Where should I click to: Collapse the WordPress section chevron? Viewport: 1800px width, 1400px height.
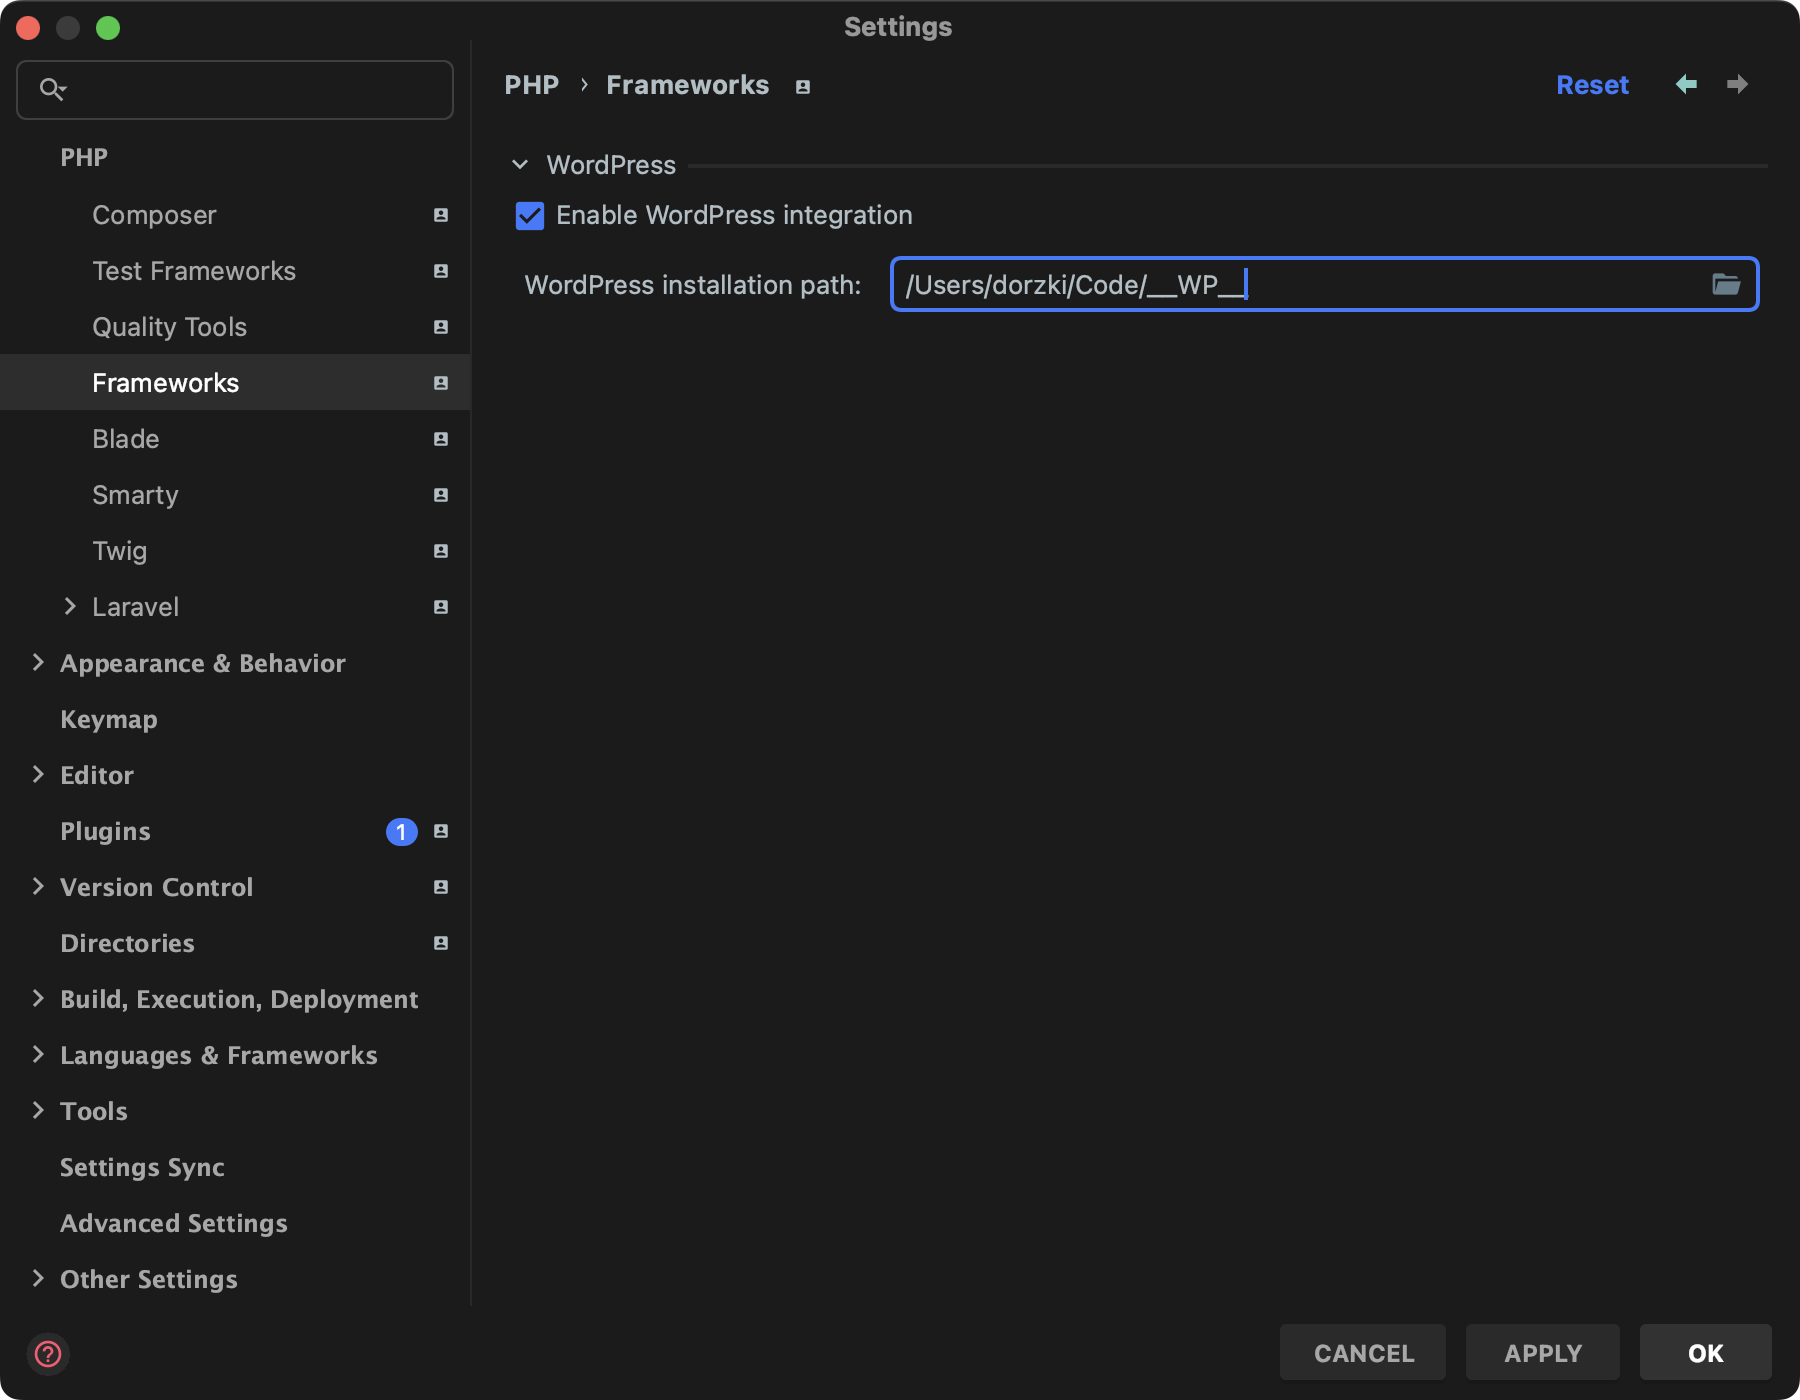(x=520, y=164)
